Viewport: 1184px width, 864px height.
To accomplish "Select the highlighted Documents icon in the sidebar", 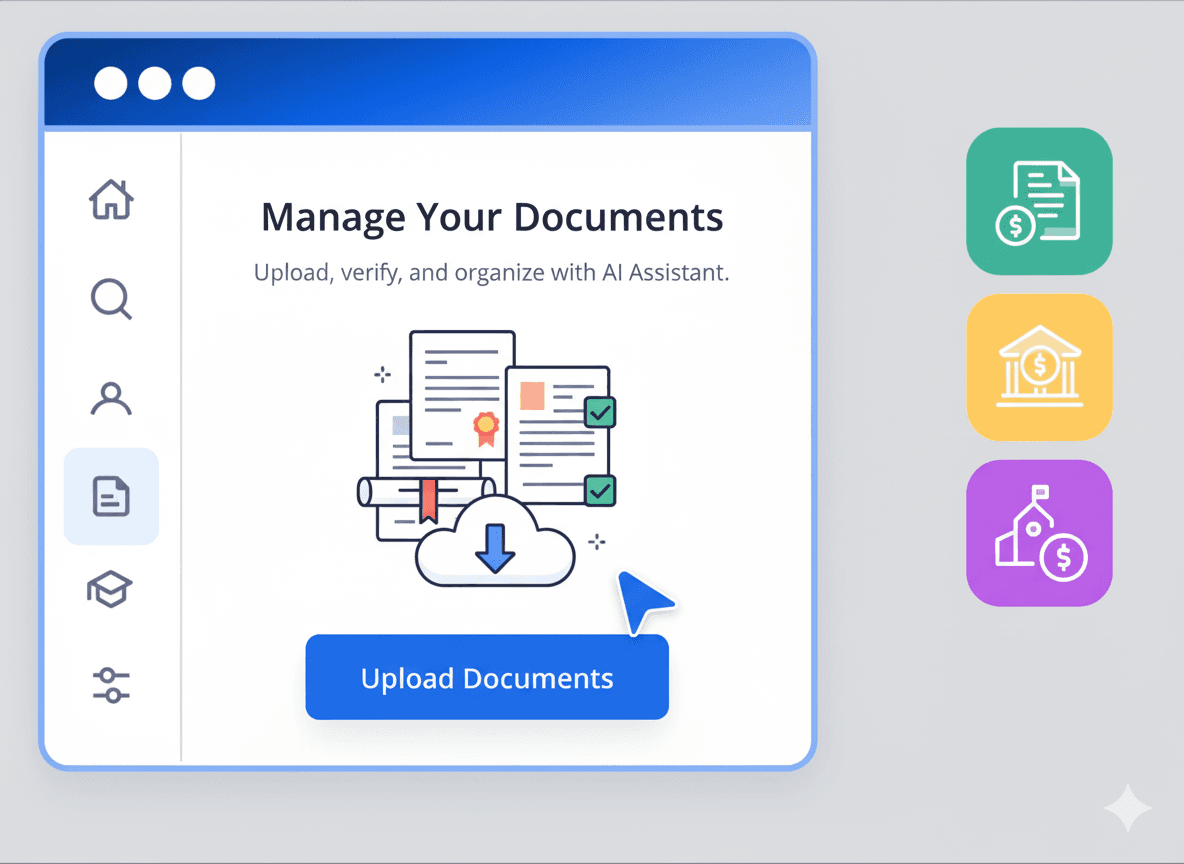I will point(111,496).
